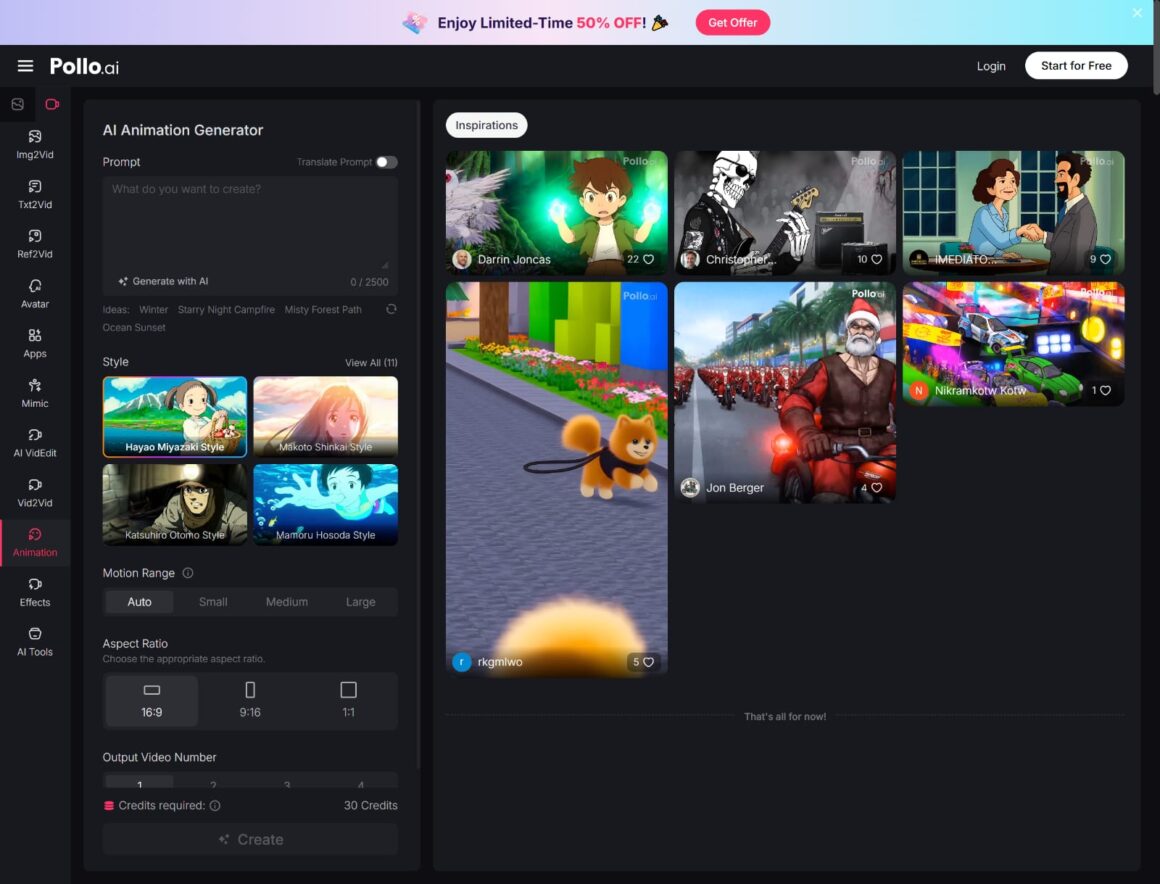Open the Avatar tool
Viewport: 1160px width, 884px height.
click(x=35, y=293)
